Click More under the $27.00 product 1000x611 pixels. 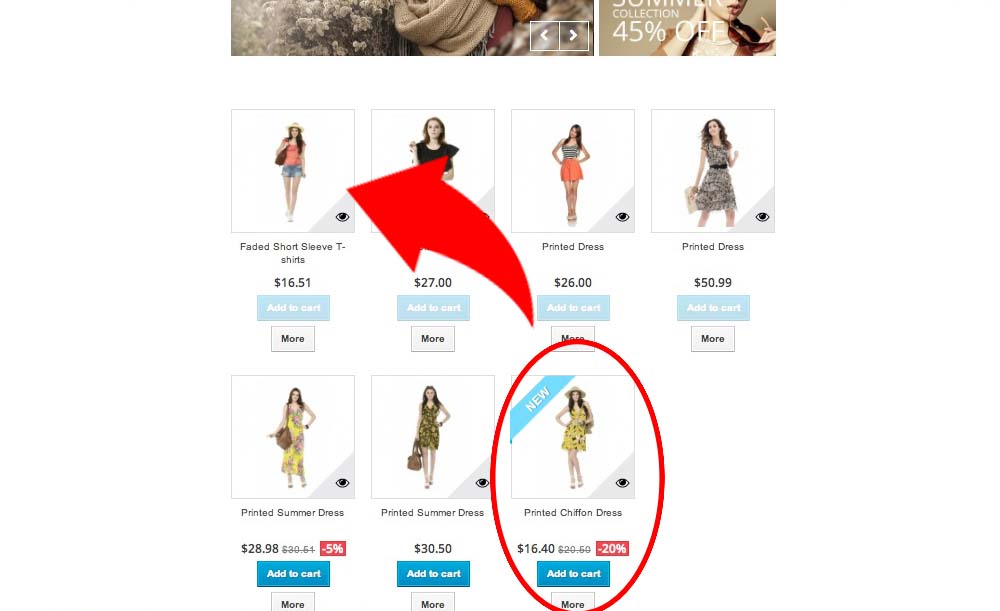pos(432,339)
